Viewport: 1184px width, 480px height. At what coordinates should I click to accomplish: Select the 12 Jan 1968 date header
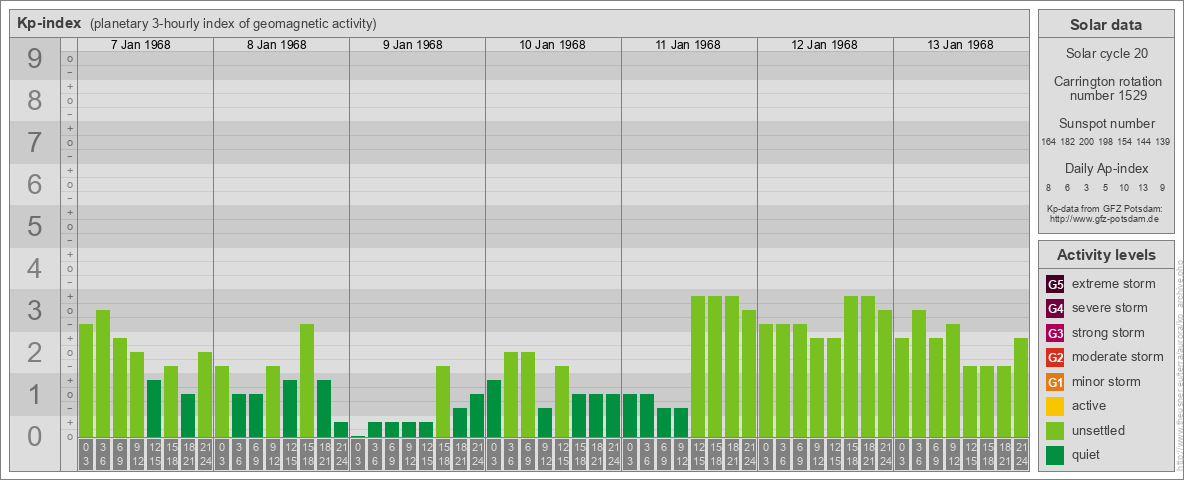(x=825, y=45)
